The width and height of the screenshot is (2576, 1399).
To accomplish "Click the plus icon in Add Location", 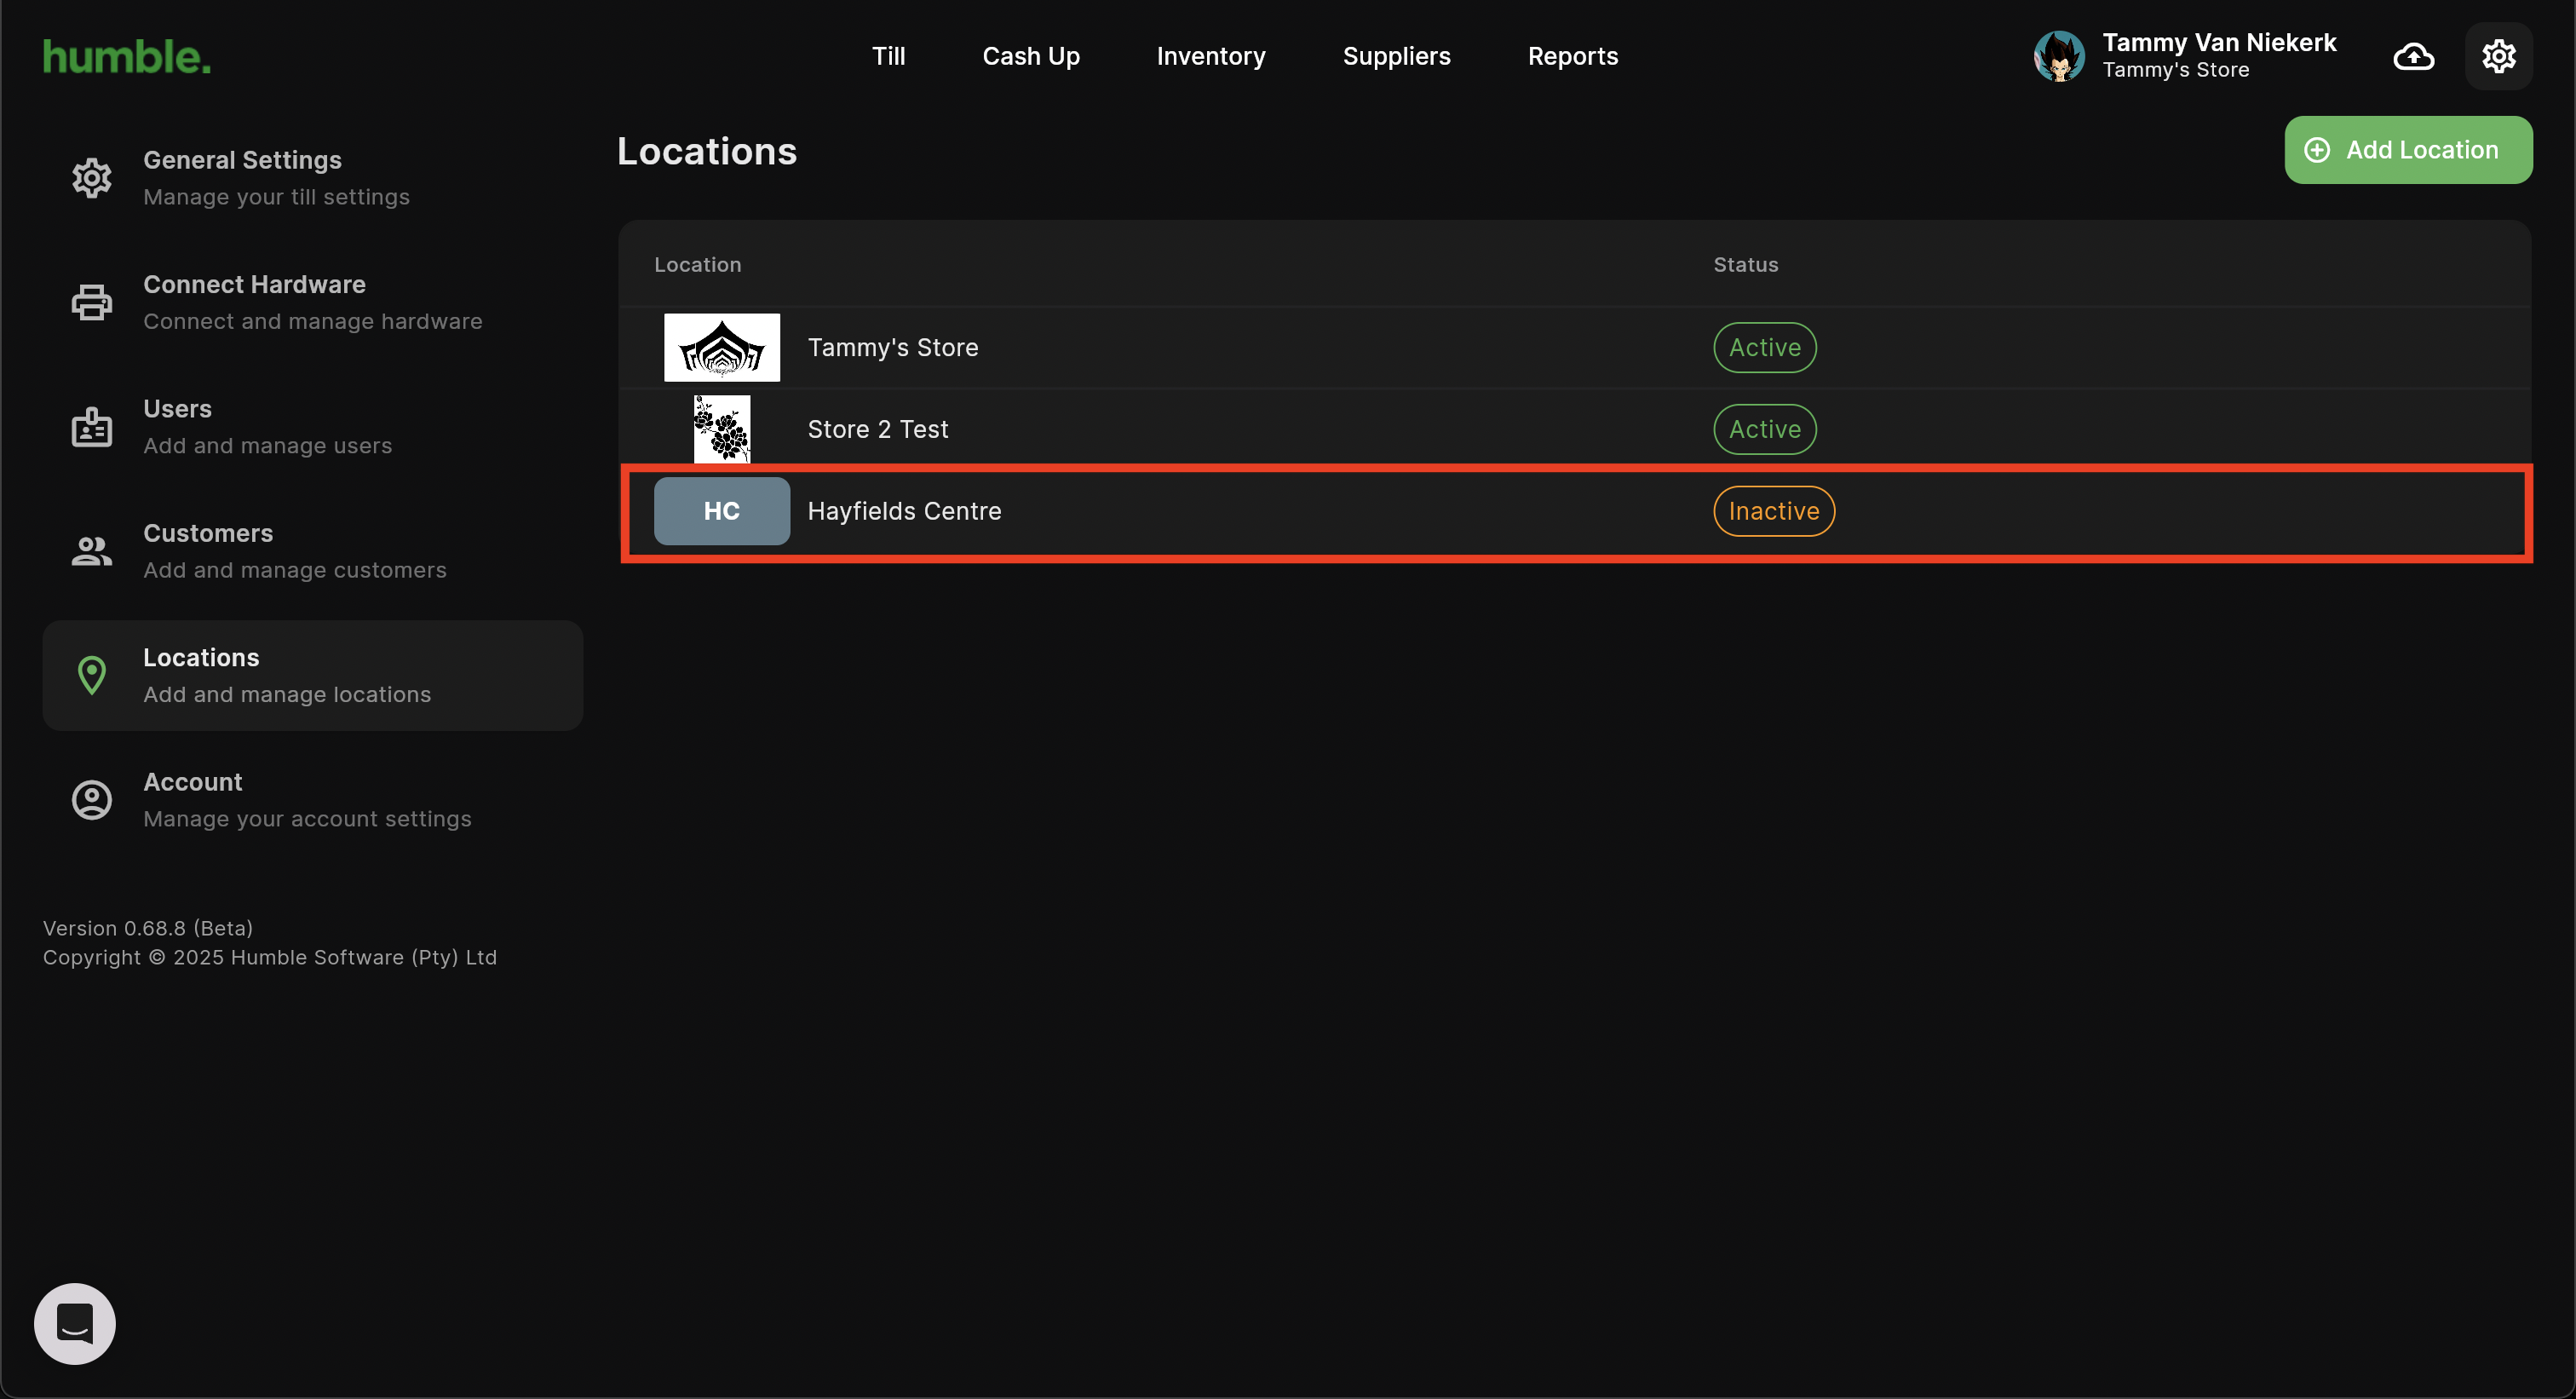I will [x=2316, y=150].
